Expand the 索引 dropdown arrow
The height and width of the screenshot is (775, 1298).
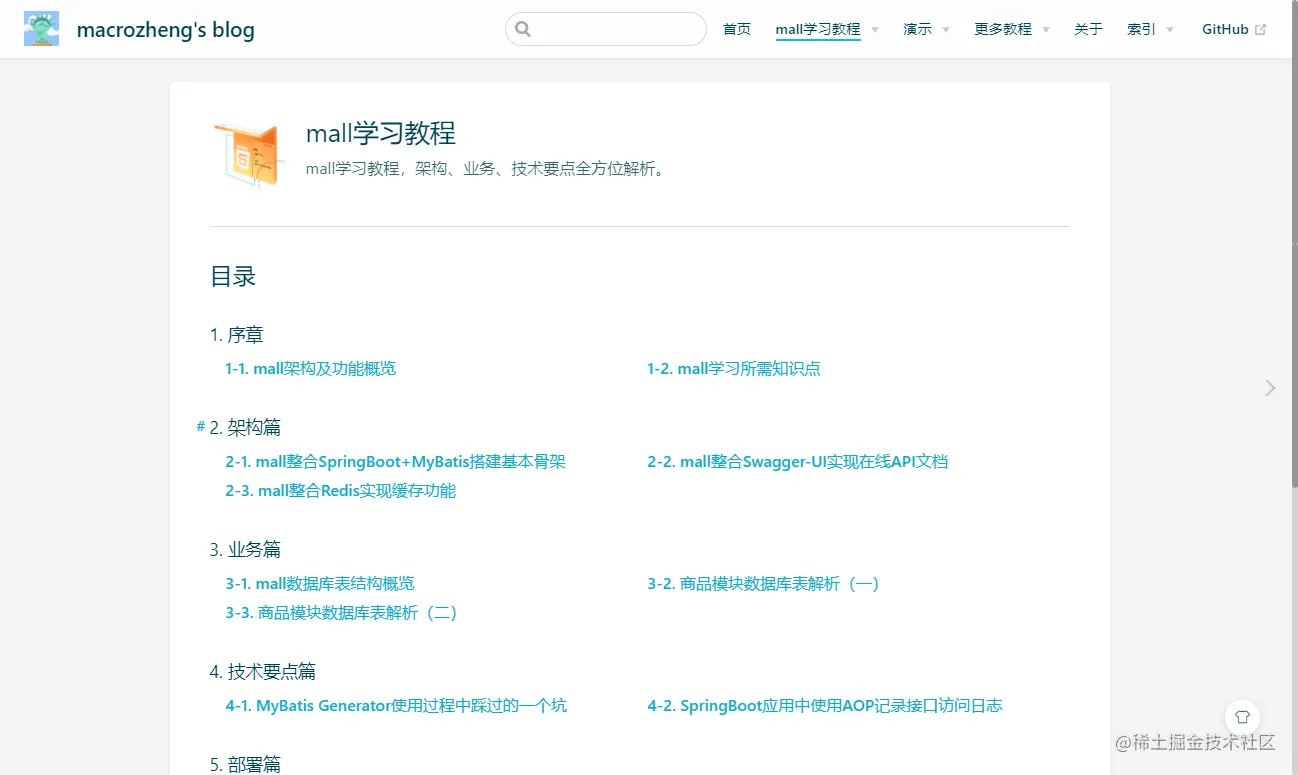[1170, 30]
